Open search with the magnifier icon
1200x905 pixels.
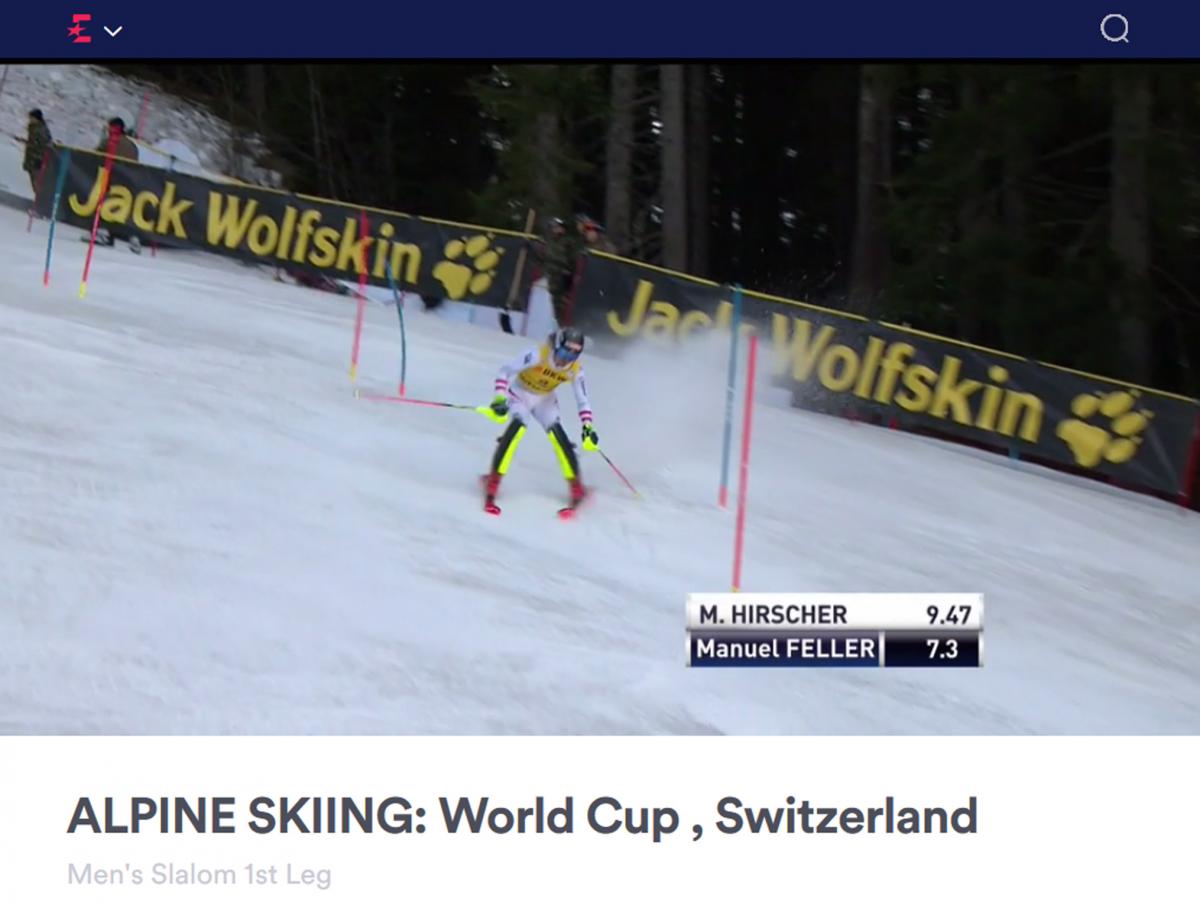(1114, 28)
